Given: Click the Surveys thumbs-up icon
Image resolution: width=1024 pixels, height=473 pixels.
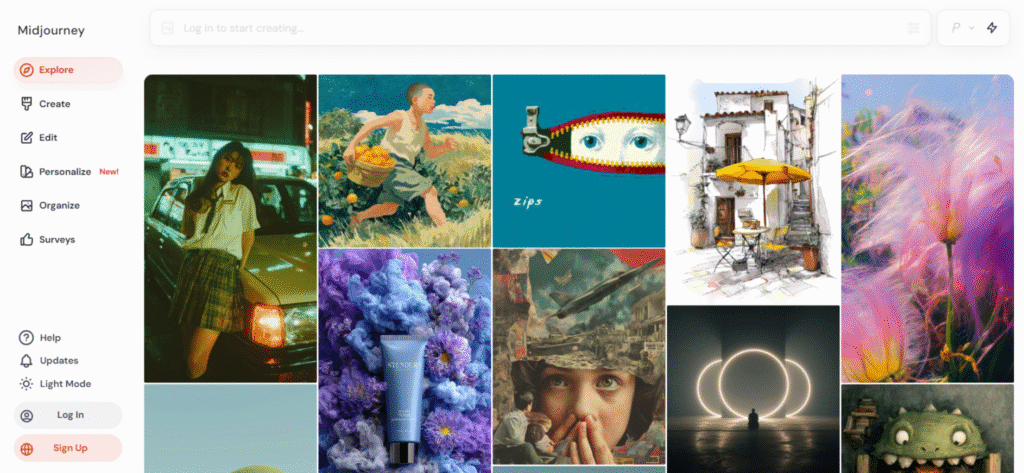Looking at the screenshot, I should (x=26, y=240).
